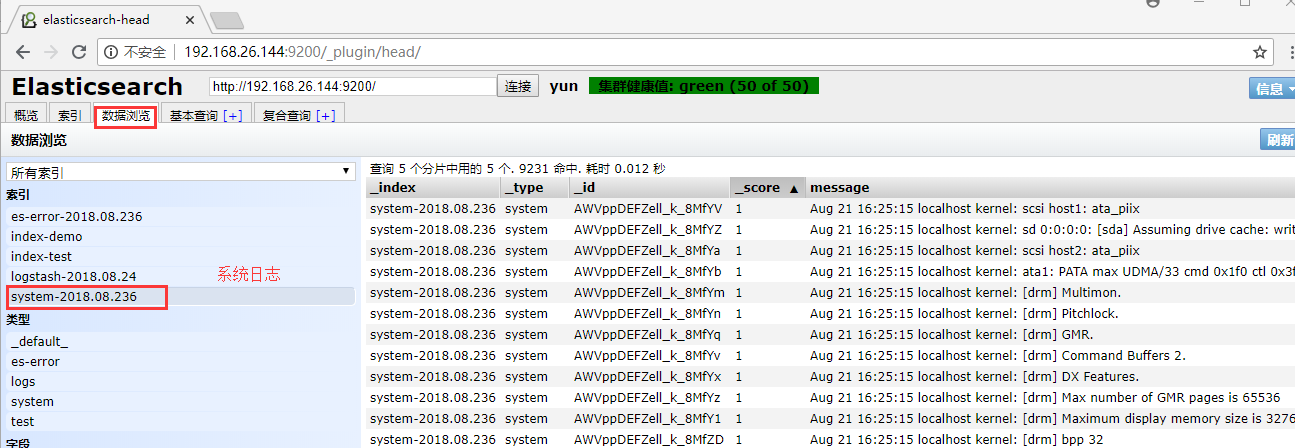Click the 'scsi host2: ata_piix' message
This screenshot has height=448, width=1295.
975,250
